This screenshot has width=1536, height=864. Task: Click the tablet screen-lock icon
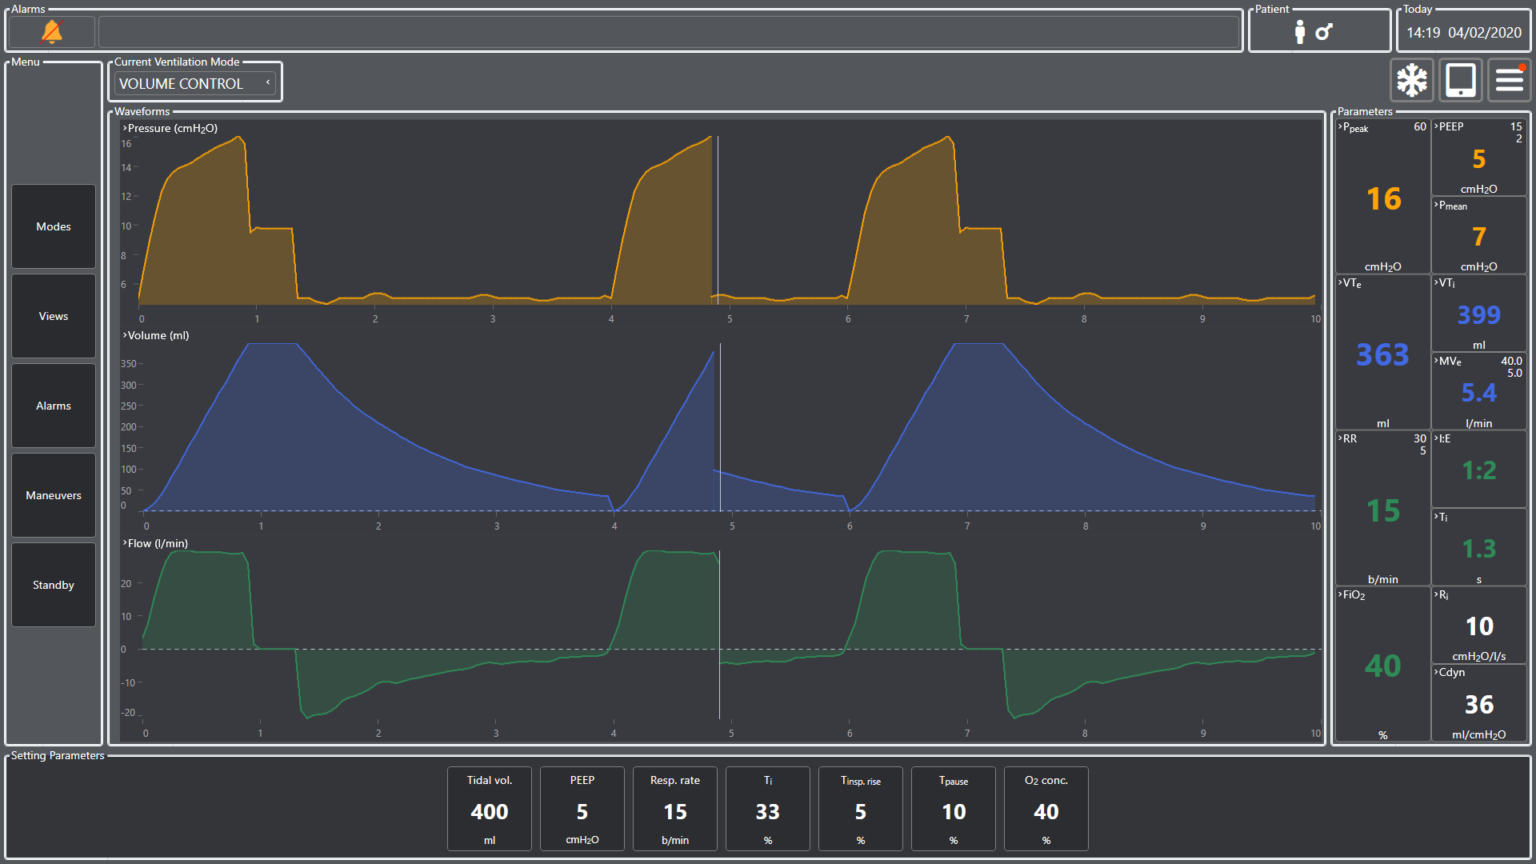coord(1460,79)
